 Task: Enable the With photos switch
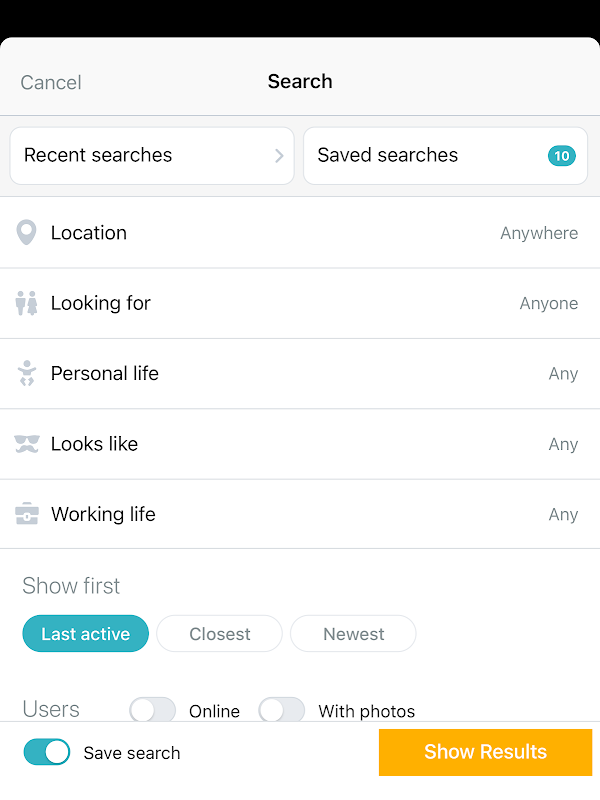(x=281, y=711)
